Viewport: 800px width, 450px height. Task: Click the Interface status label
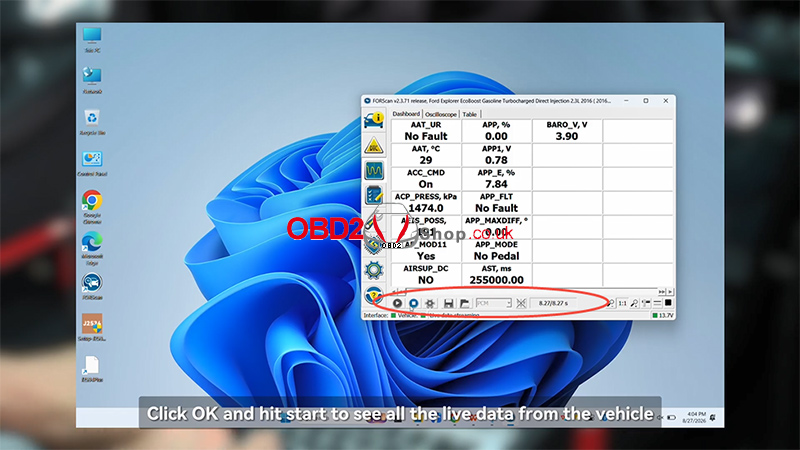[x=376, y=315]
